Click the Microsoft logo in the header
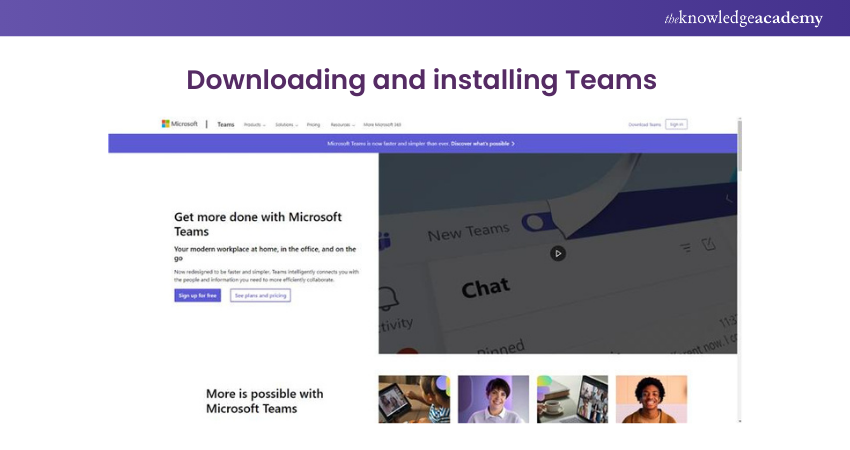This screenshot has width=850, height=450. coord(180,124)
